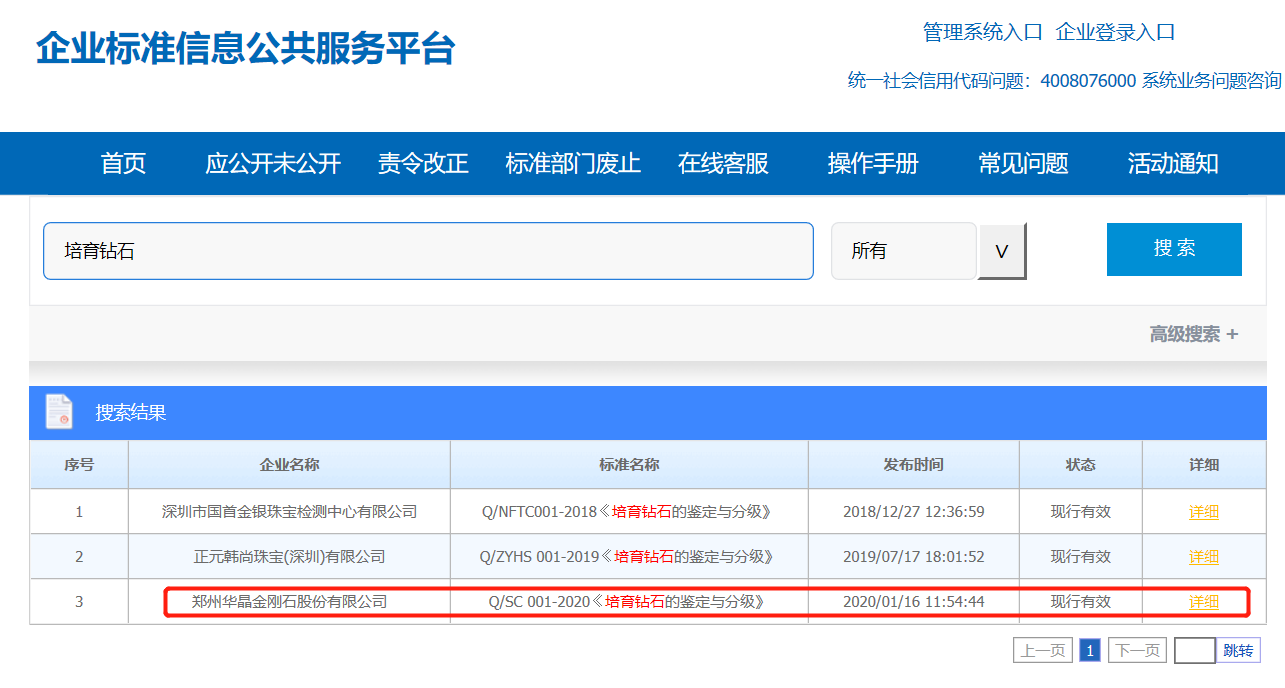Click the 详细 column header
Image resolution: width=1285 pixels, height=688 pixels.
(1204, 464)
